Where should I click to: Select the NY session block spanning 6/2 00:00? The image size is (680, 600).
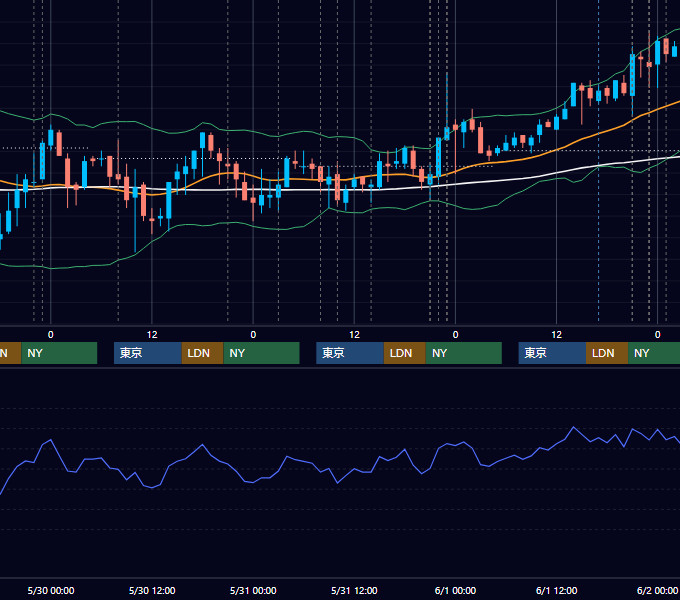[x=654, y=353]
